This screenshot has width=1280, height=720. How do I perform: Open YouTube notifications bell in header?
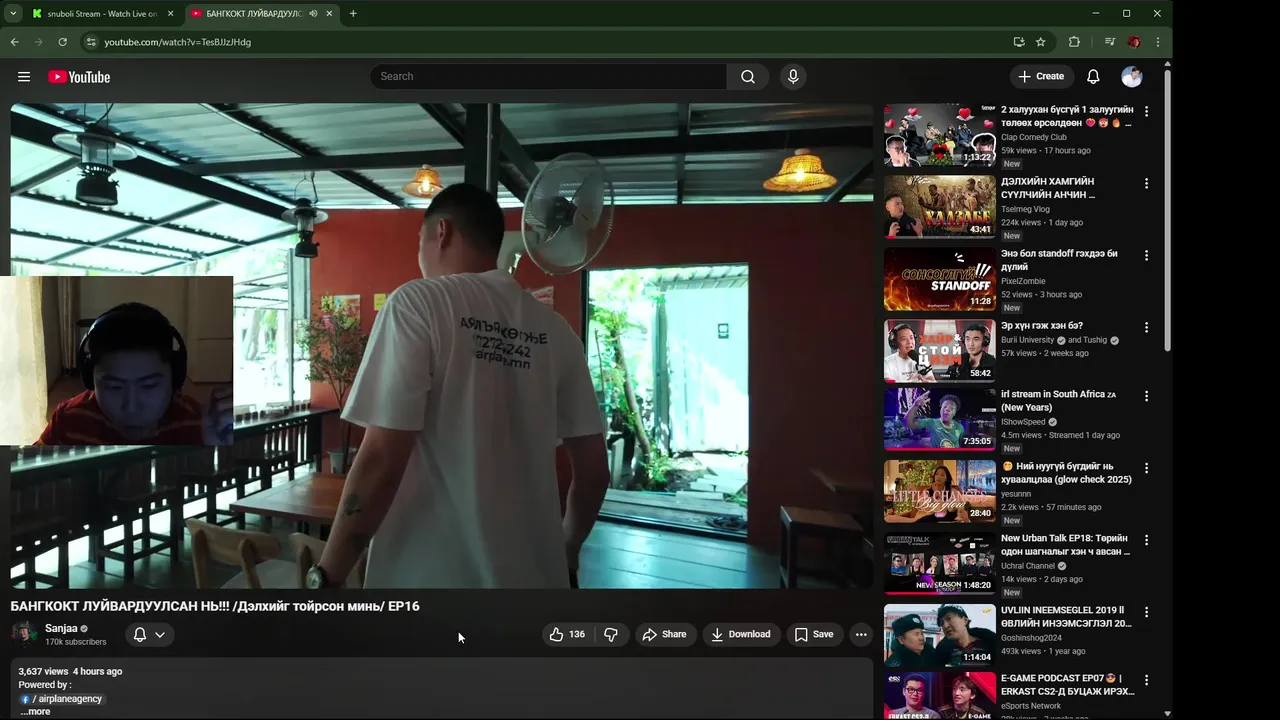point(1093,77)
